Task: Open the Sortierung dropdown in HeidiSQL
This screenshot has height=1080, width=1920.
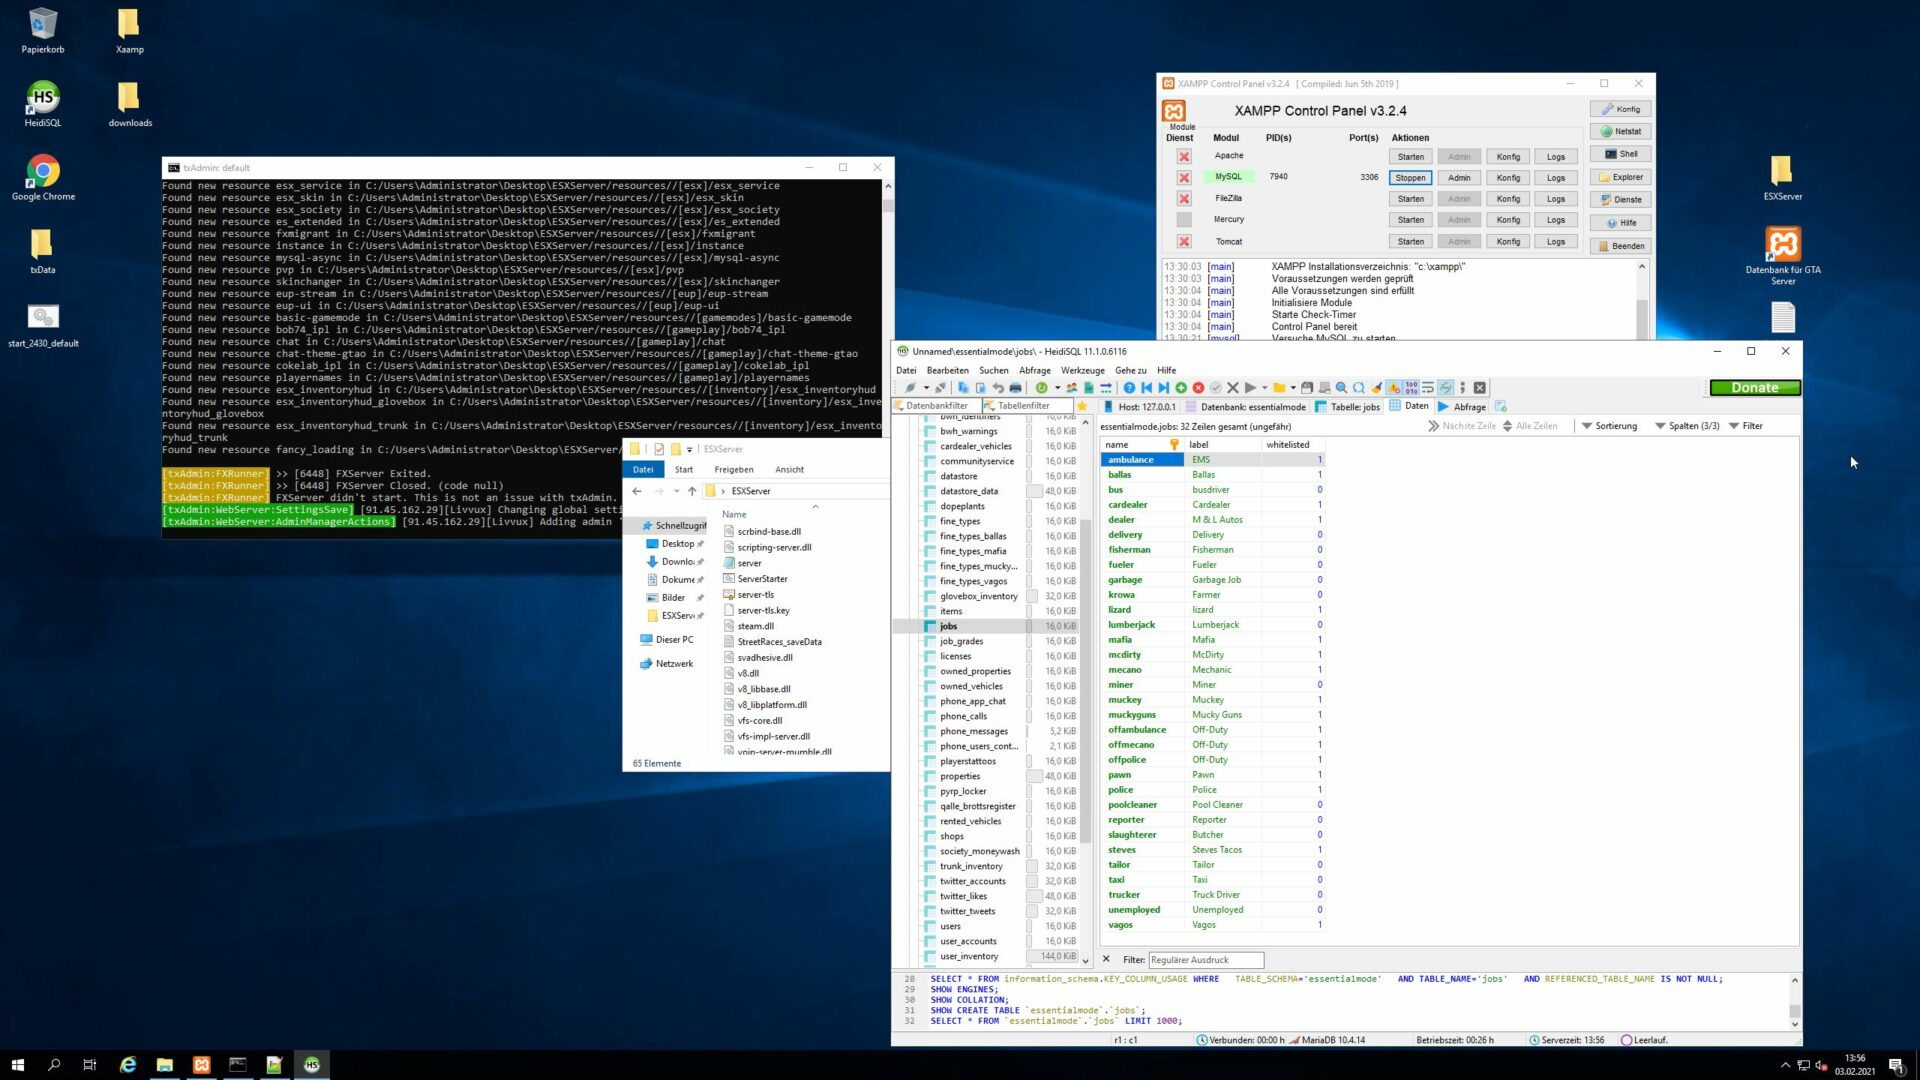Action: click(1609, 426)
